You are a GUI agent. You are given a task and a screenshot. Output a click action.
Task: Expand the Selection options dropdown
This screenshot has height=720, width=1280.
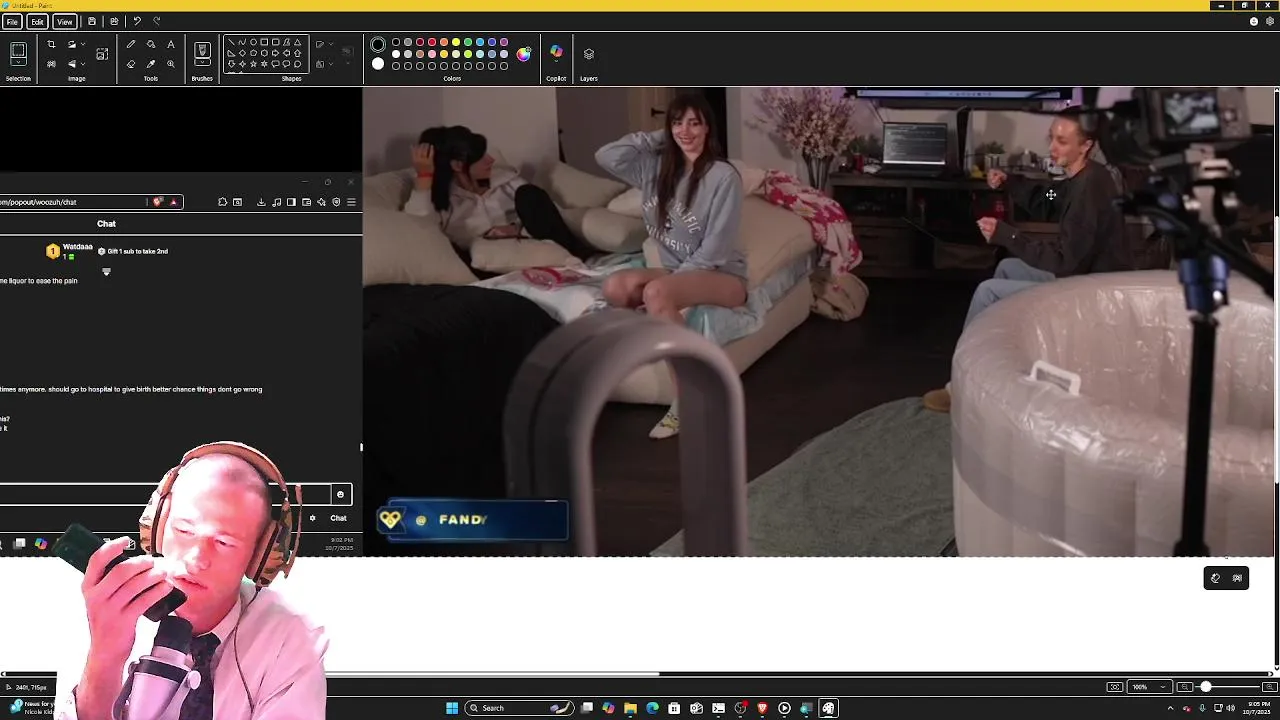pyautogui.click(x=18, y=62)
